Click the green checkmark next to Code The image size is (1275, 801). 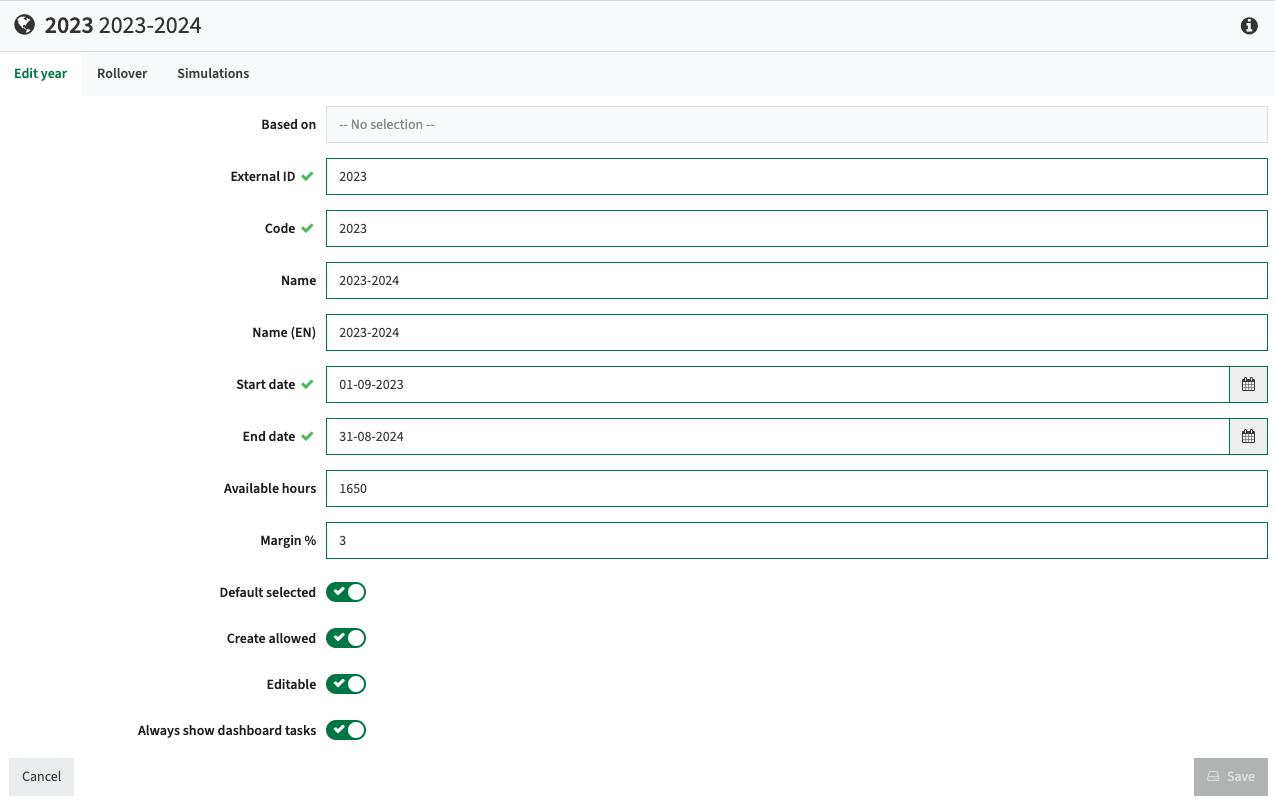(307, 228)
